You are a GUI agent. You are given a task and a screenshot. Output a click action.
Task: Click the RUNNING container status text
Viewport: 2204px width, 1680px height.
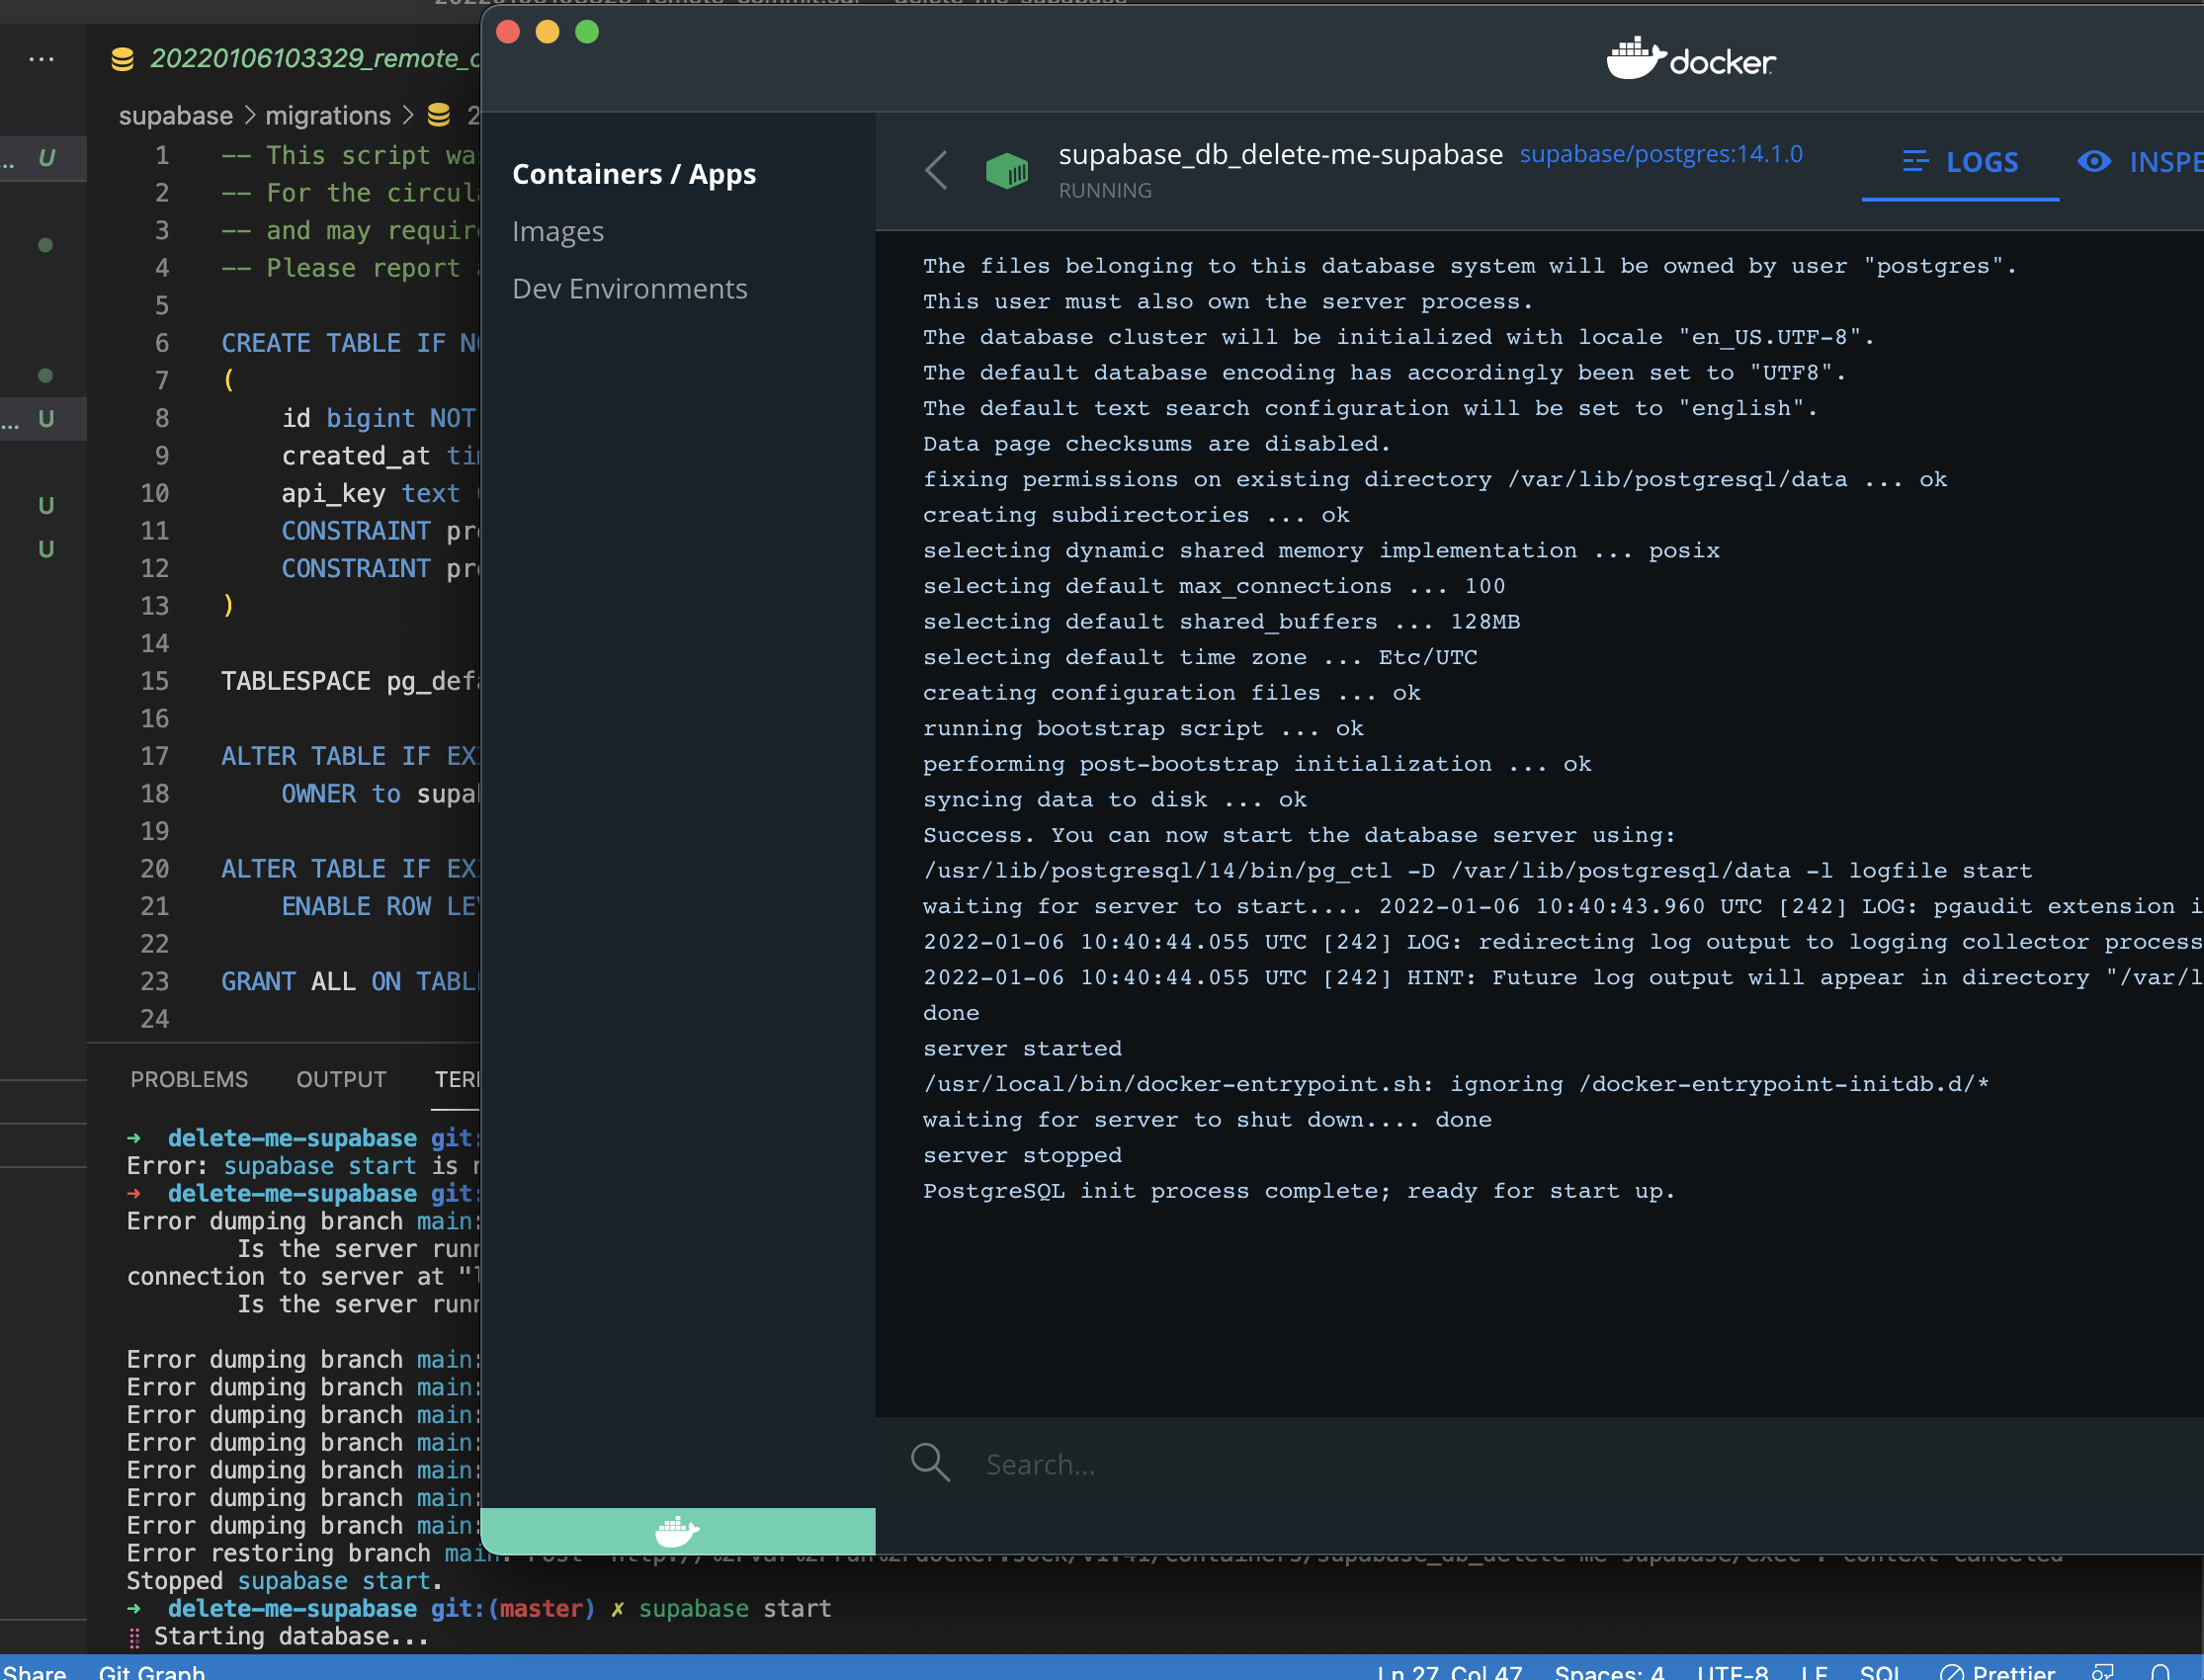1105,190
